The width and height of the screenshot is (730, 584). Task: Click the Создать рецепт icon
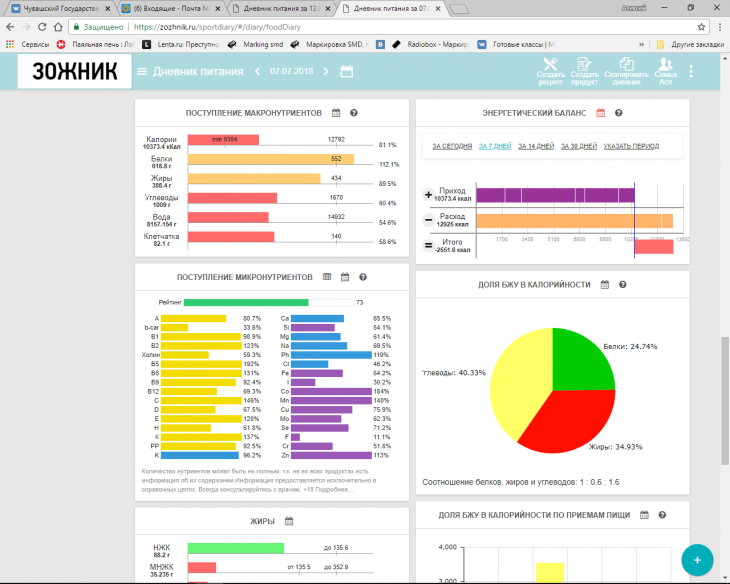(x=550, y=69)
